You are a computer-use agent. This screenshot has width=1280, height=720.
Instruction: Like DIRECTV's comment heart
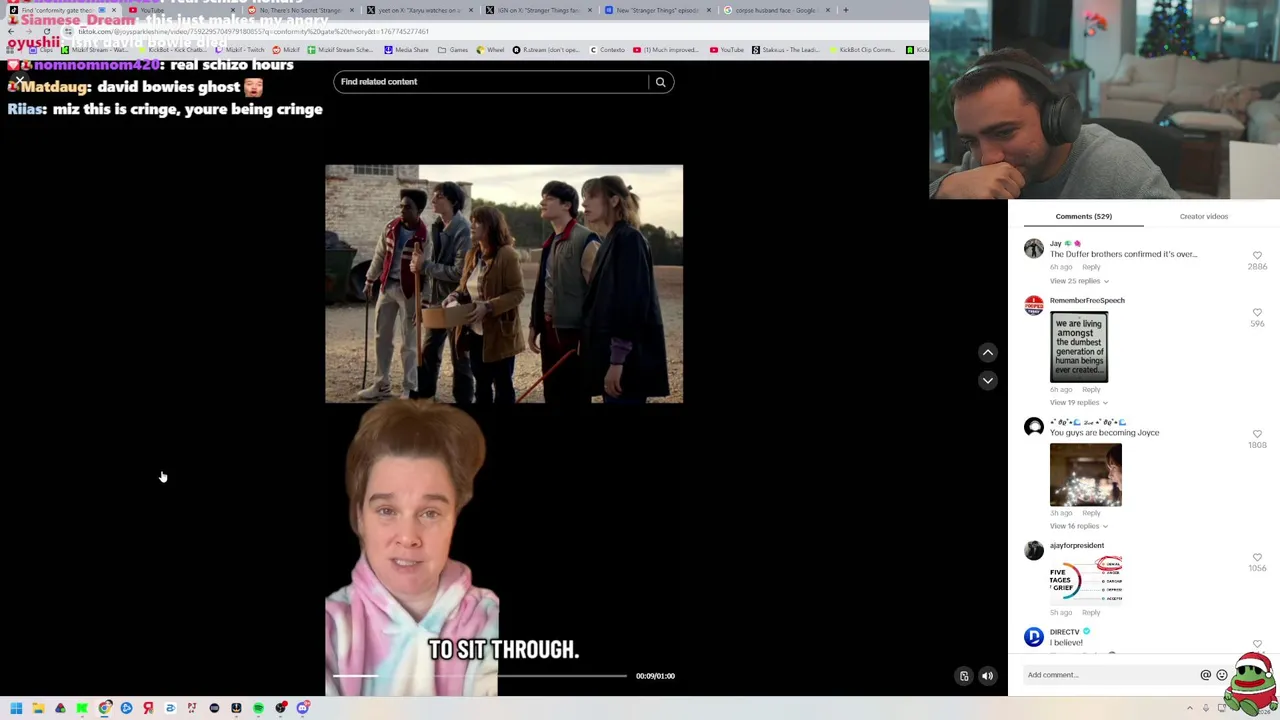1257,644
